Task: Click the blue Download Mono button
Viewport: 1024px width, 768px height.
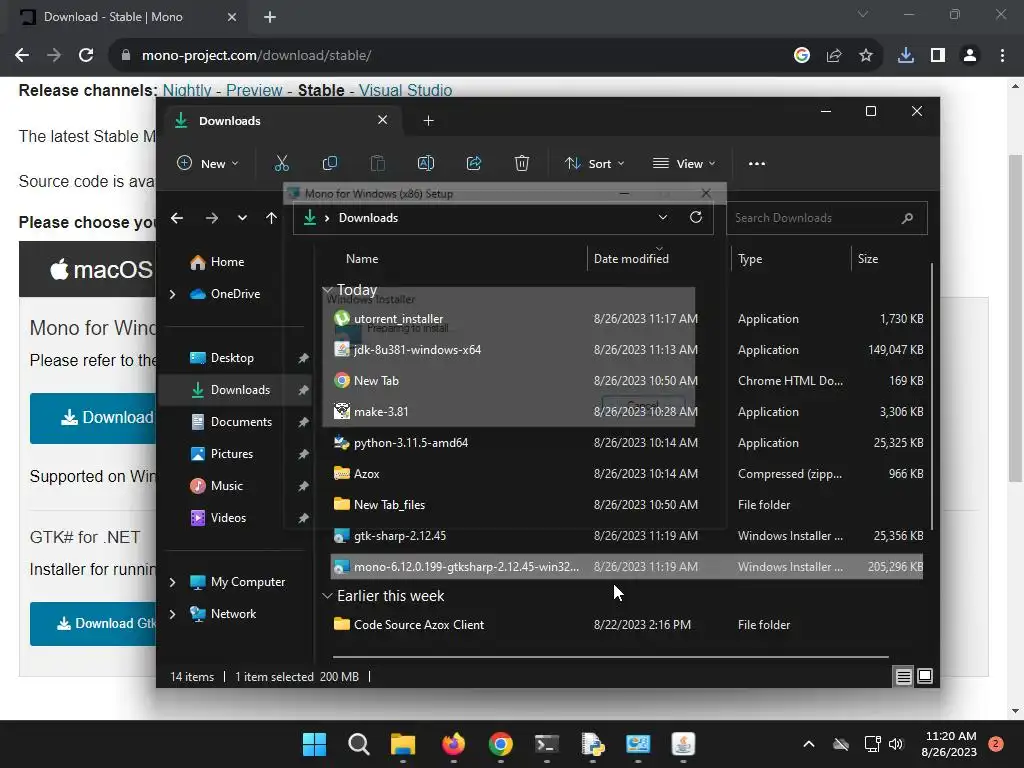Action: [x=93, y=418]
